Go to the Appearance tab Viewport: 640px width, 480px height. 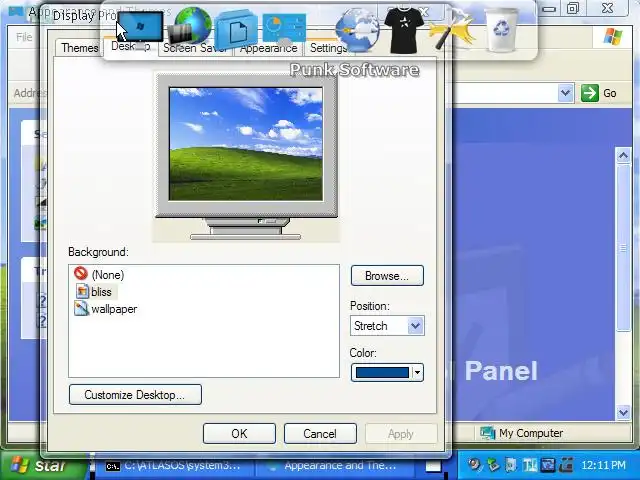pyautogui.click(x=268, y=48)
